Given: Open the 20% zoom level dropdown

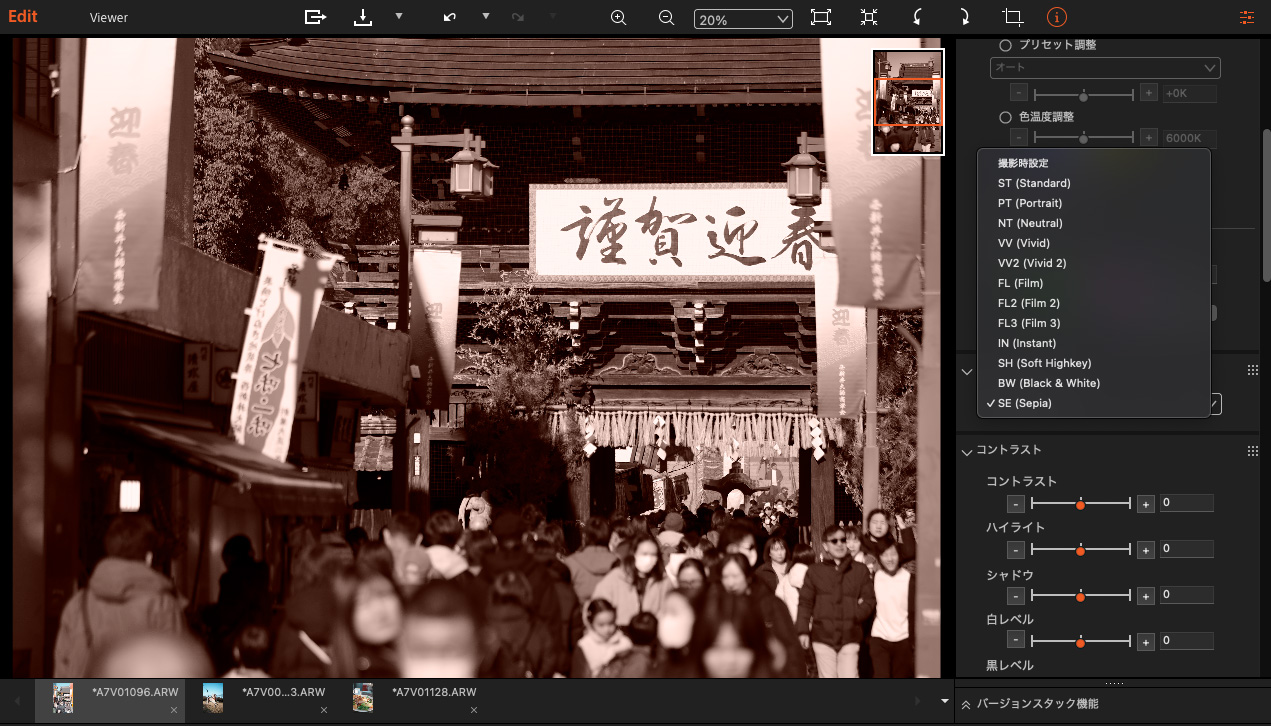Looking at the screenshot, I should coord(743,19).
